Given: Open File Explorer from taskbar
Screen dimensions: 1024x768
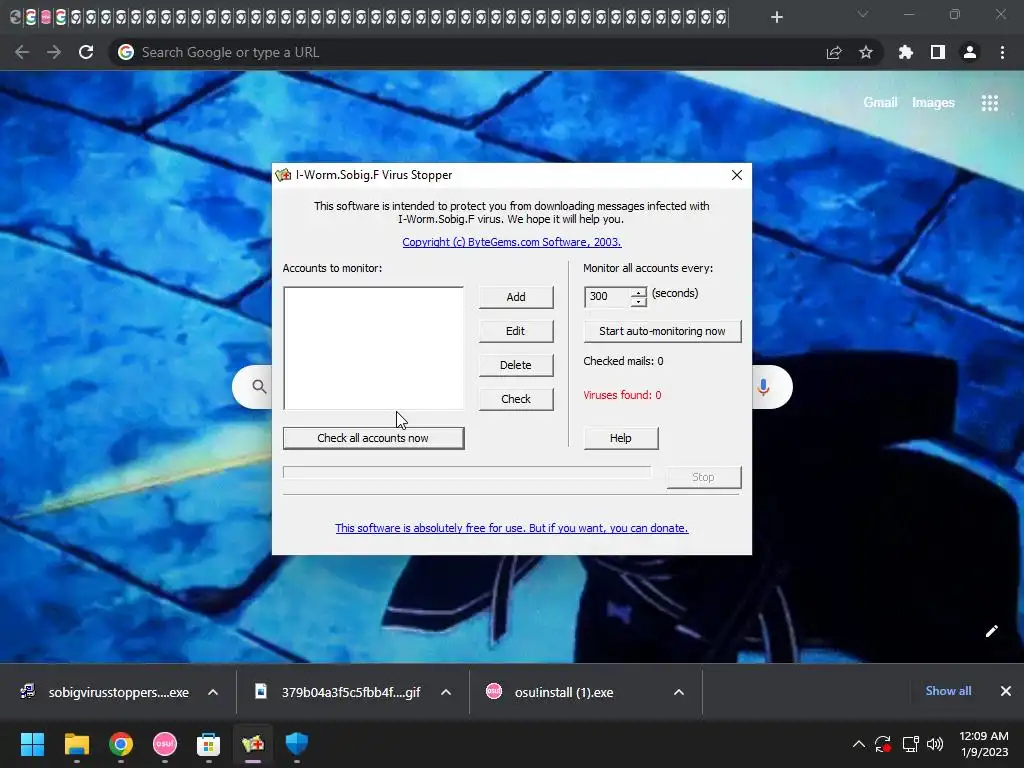Looking at the screenshot, I should (76, 744).
